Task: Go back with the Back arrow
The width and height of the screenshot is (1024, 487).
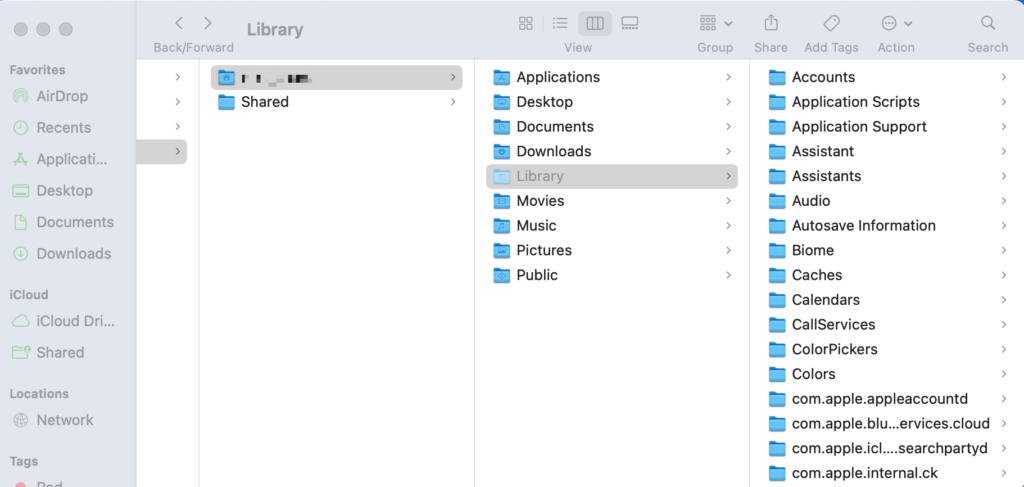Action: click(x=179, y=23)
